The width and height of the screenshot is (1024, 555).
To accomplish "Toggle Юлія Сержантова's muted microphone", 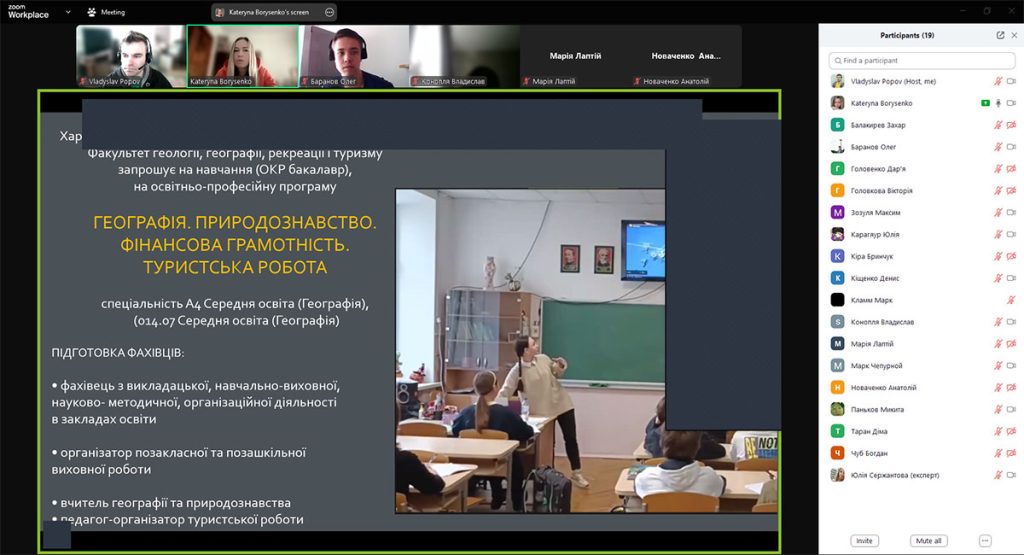I will 997,475.
